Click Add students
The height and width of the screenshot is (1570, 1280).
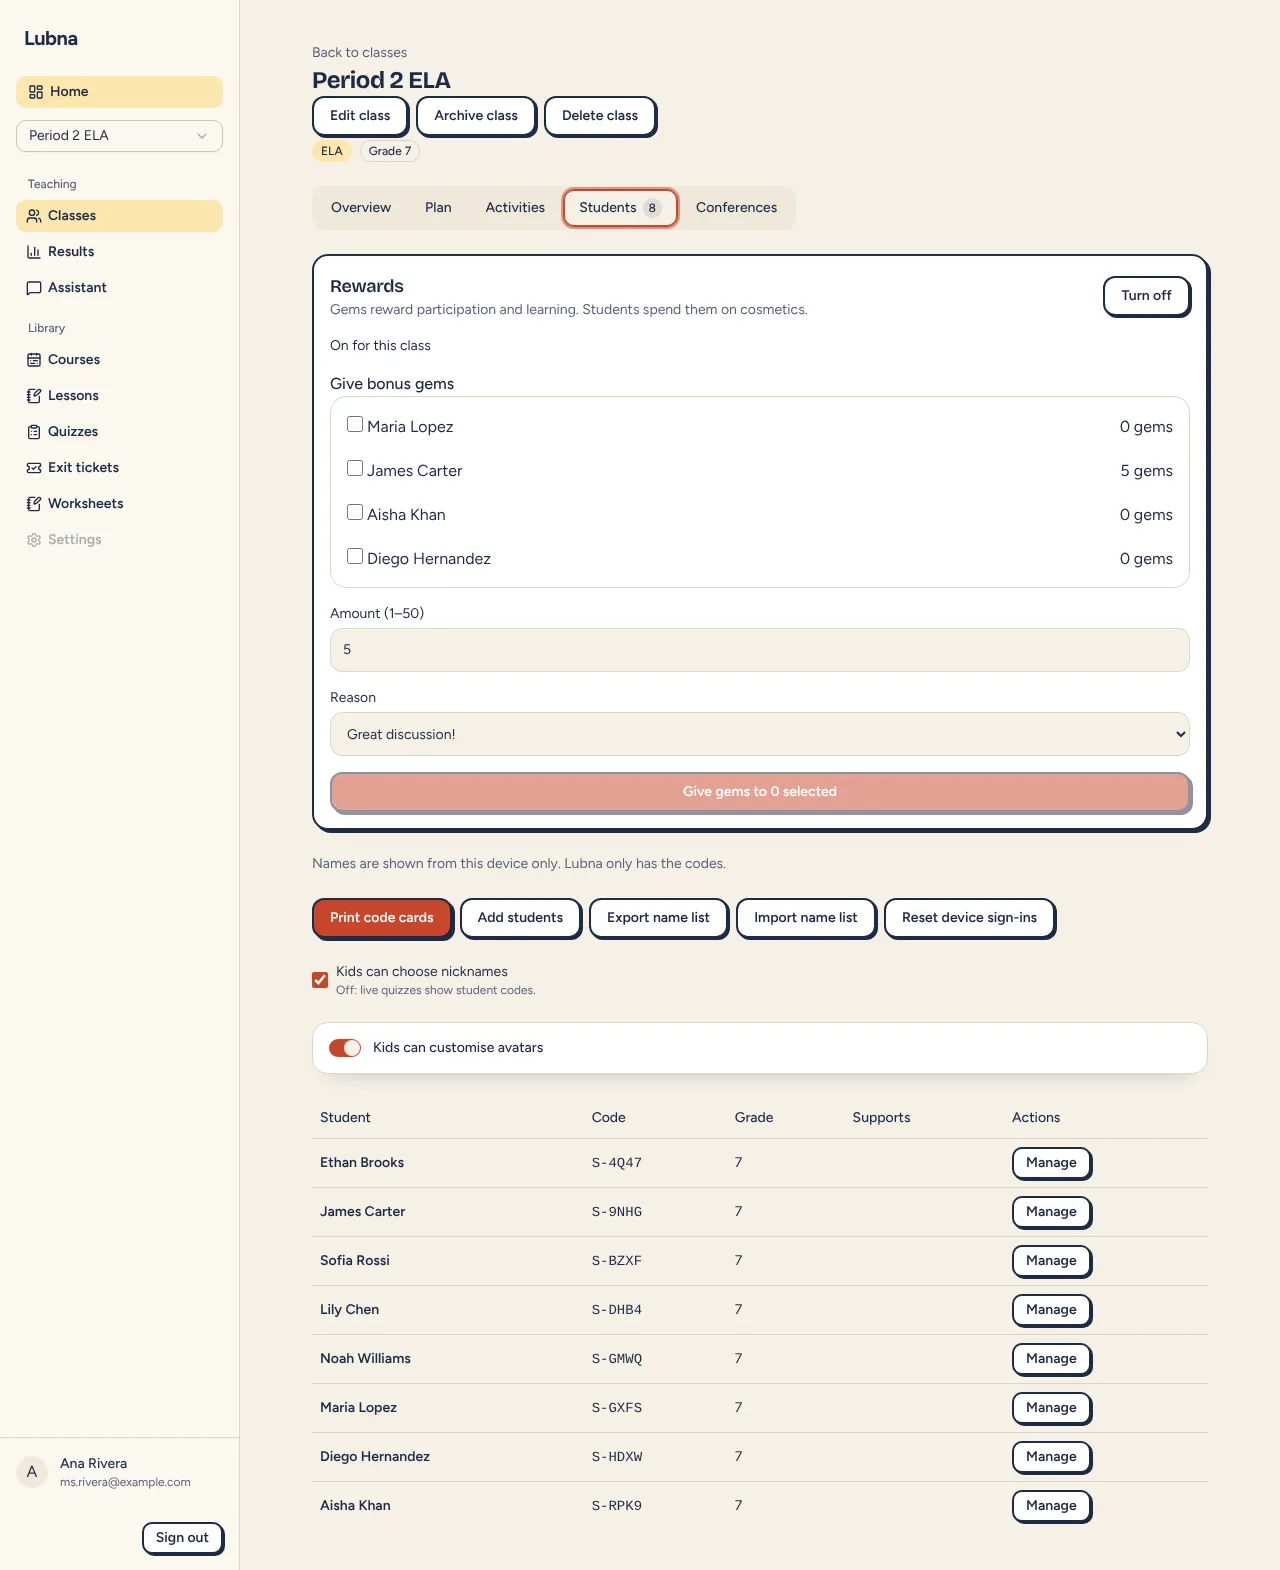(520, 918)
